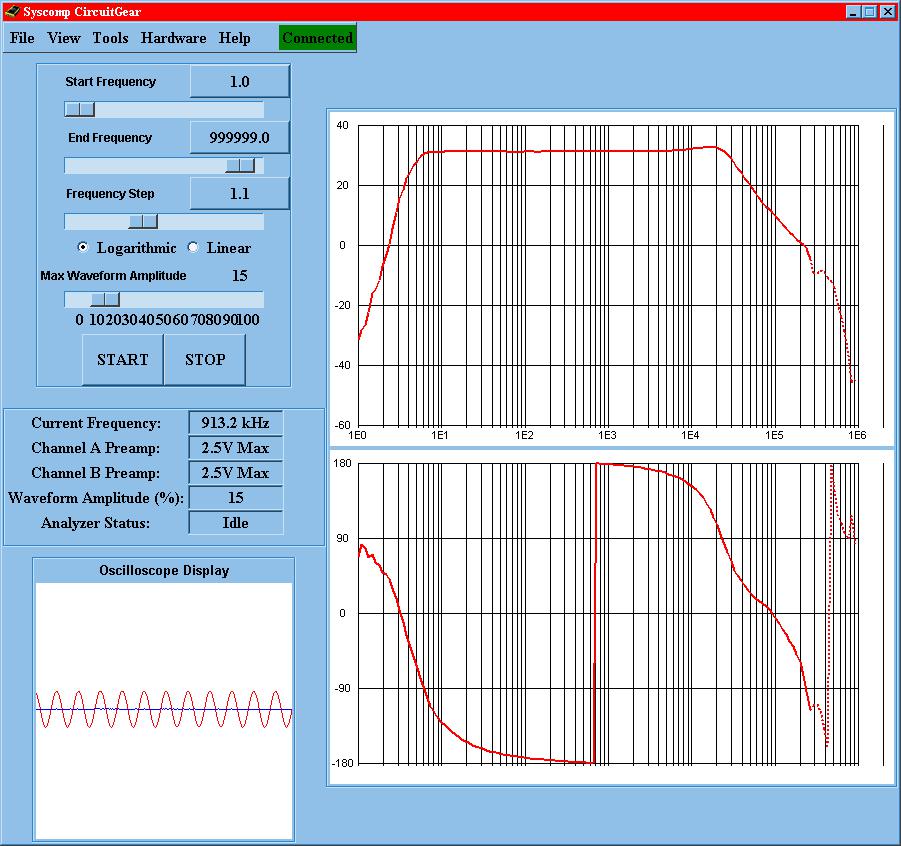
Task: Click the End Frequency slider handle
Action: point(240,165)
